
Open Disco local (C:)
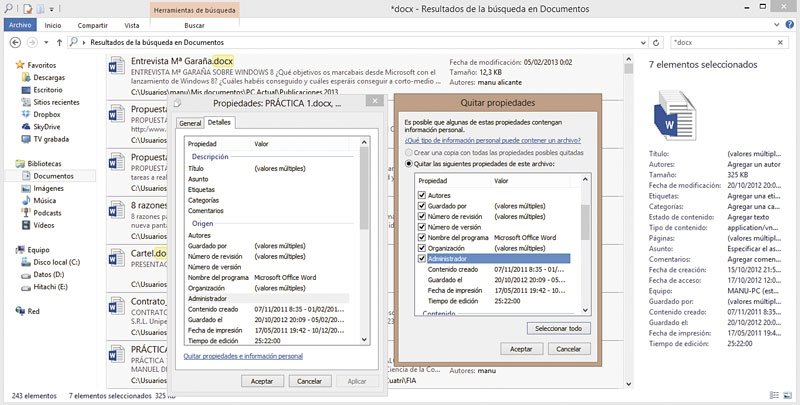pyautogui.click(x=56, y=262)
